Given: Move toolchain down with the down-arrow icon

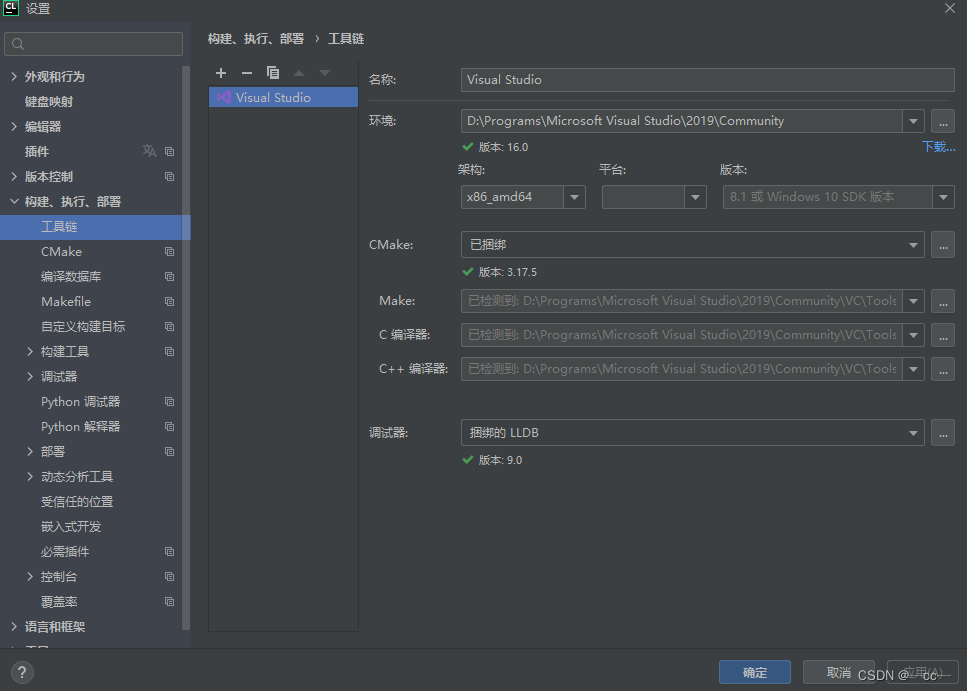Looking at the screenshot, I should click(x=324, y=72).
